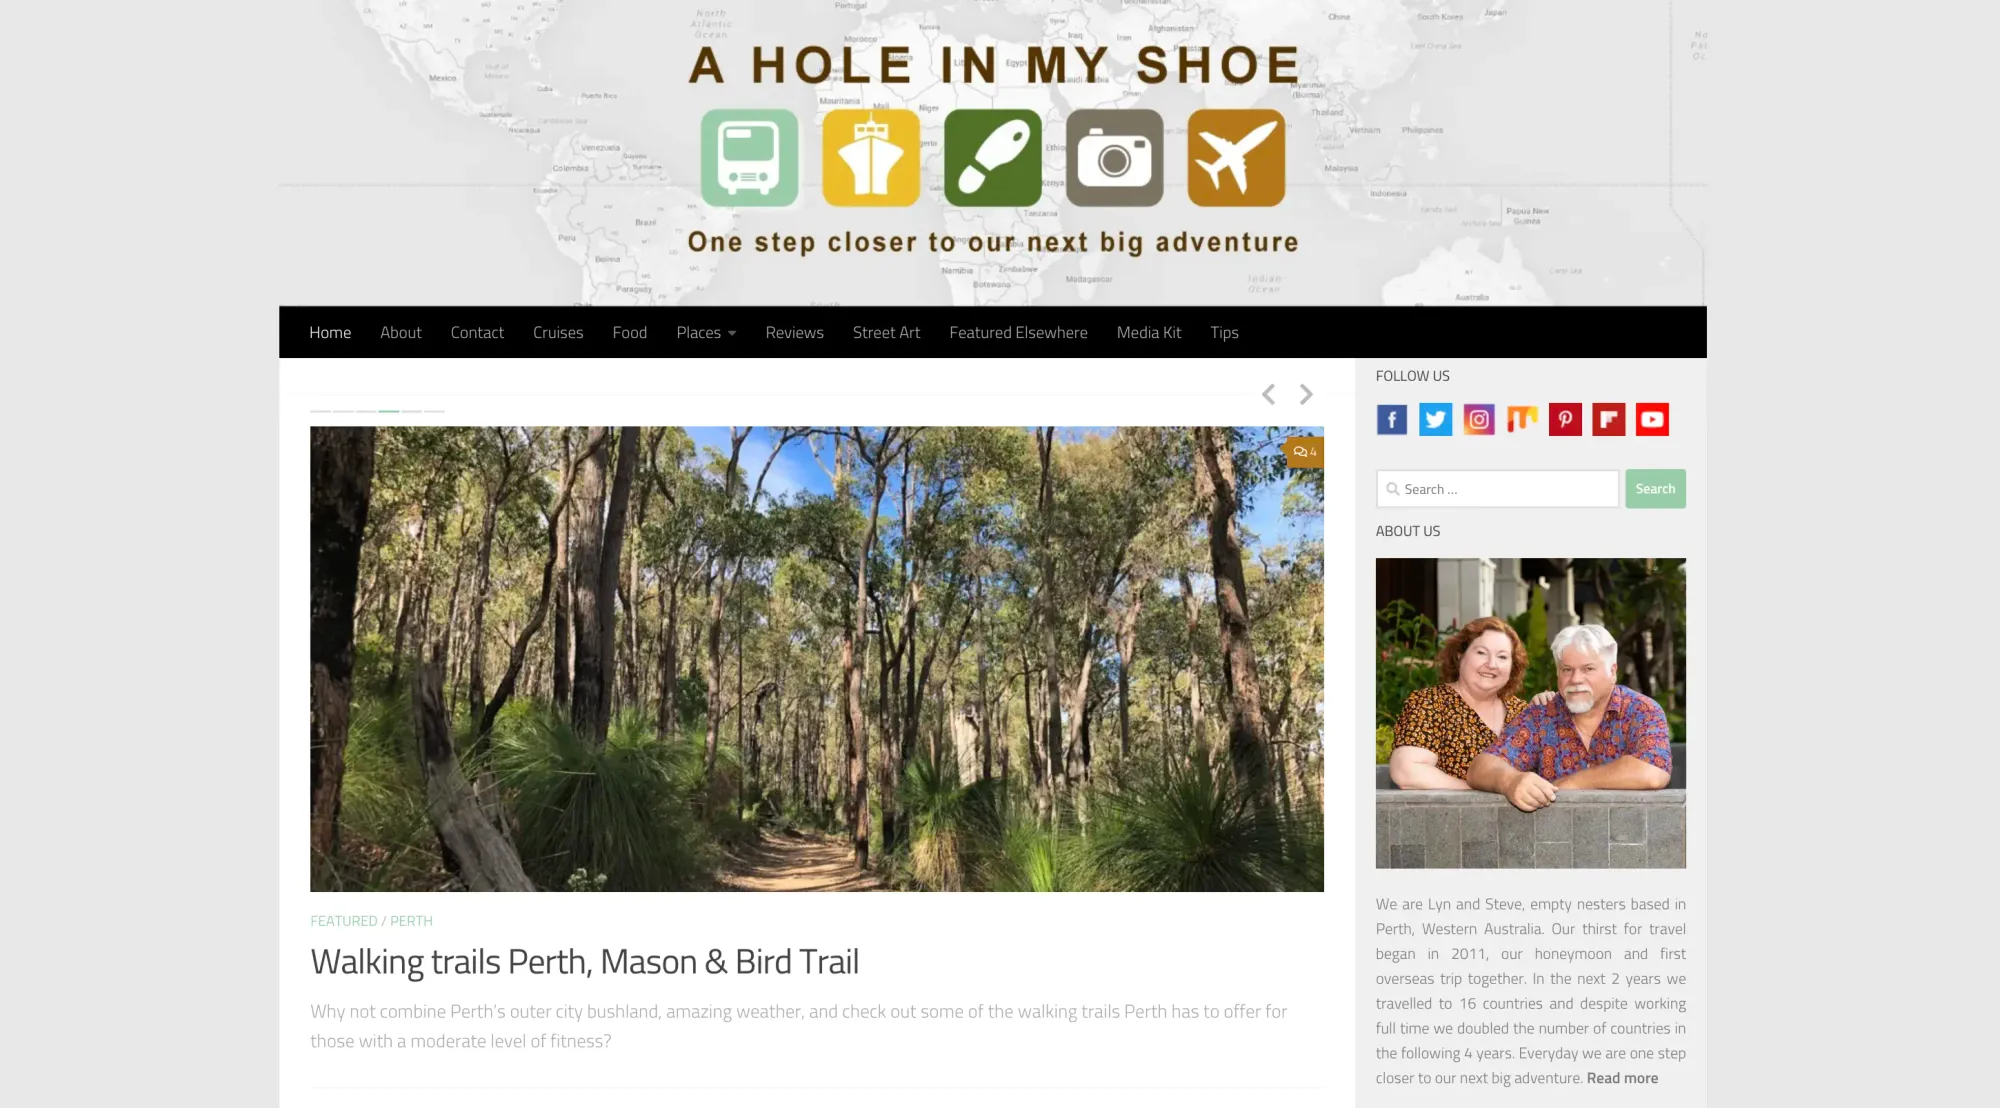This screenshot has height=1108, width=2000.
Task: Open the Walking trails Perth article title
Action: tap(584, 962)
